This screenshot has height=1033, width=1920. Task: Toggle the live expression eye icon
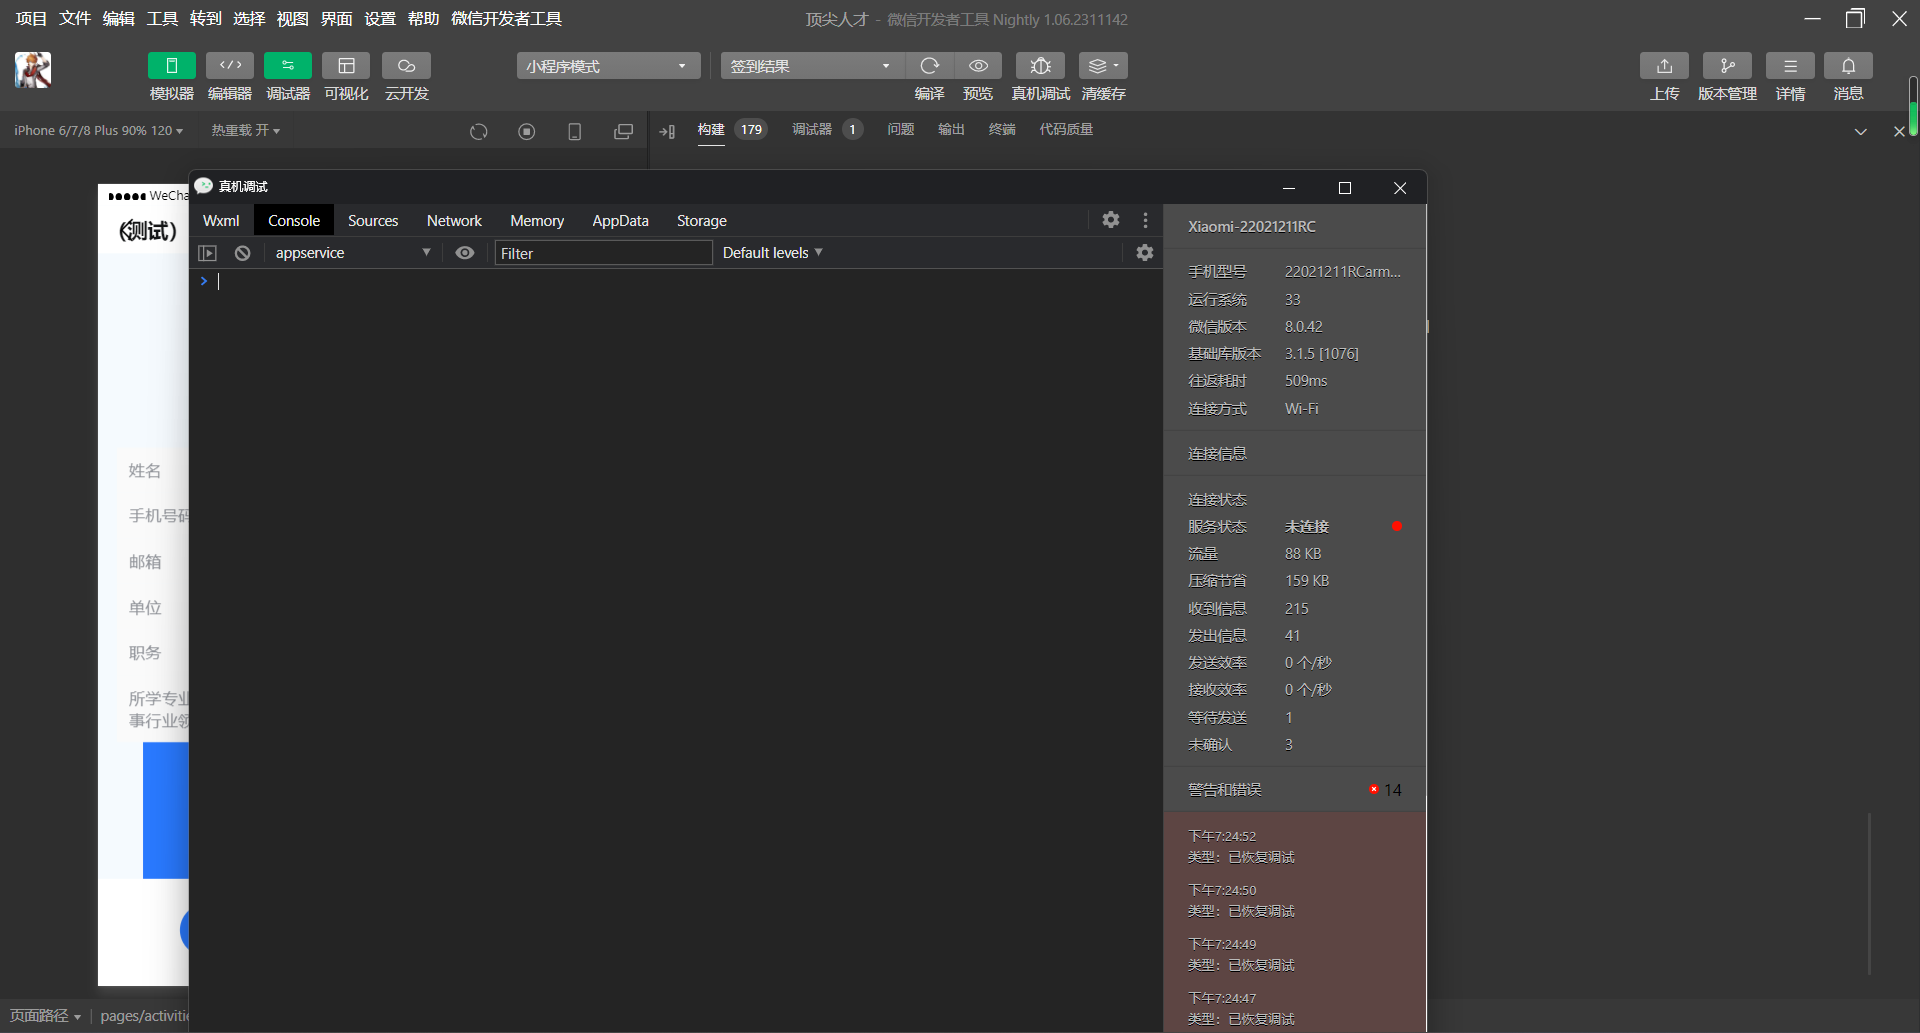(x=465, y=253)
